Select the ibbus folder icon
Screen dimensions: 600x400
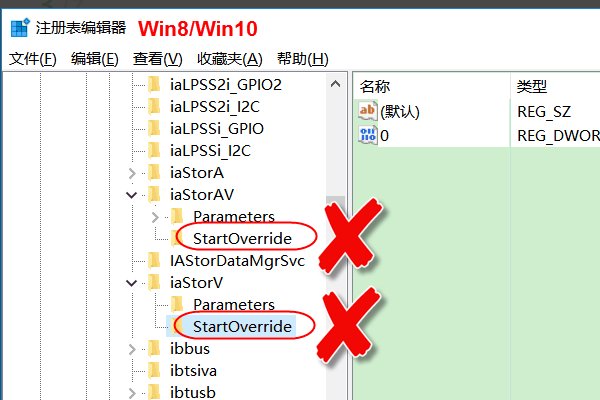point(154,349)
